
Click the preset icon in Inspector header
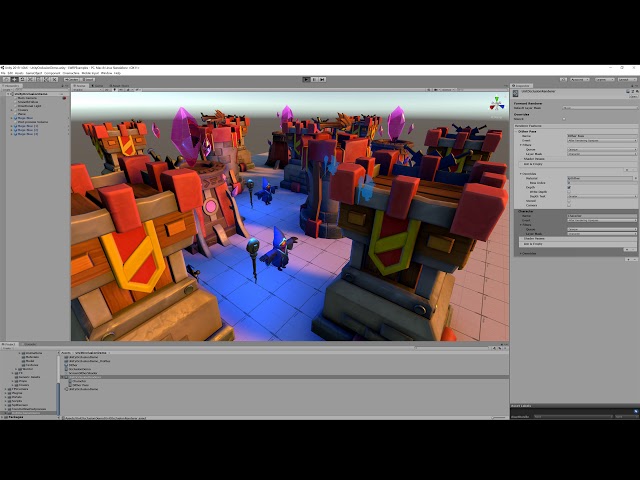(x=633, y=91)
